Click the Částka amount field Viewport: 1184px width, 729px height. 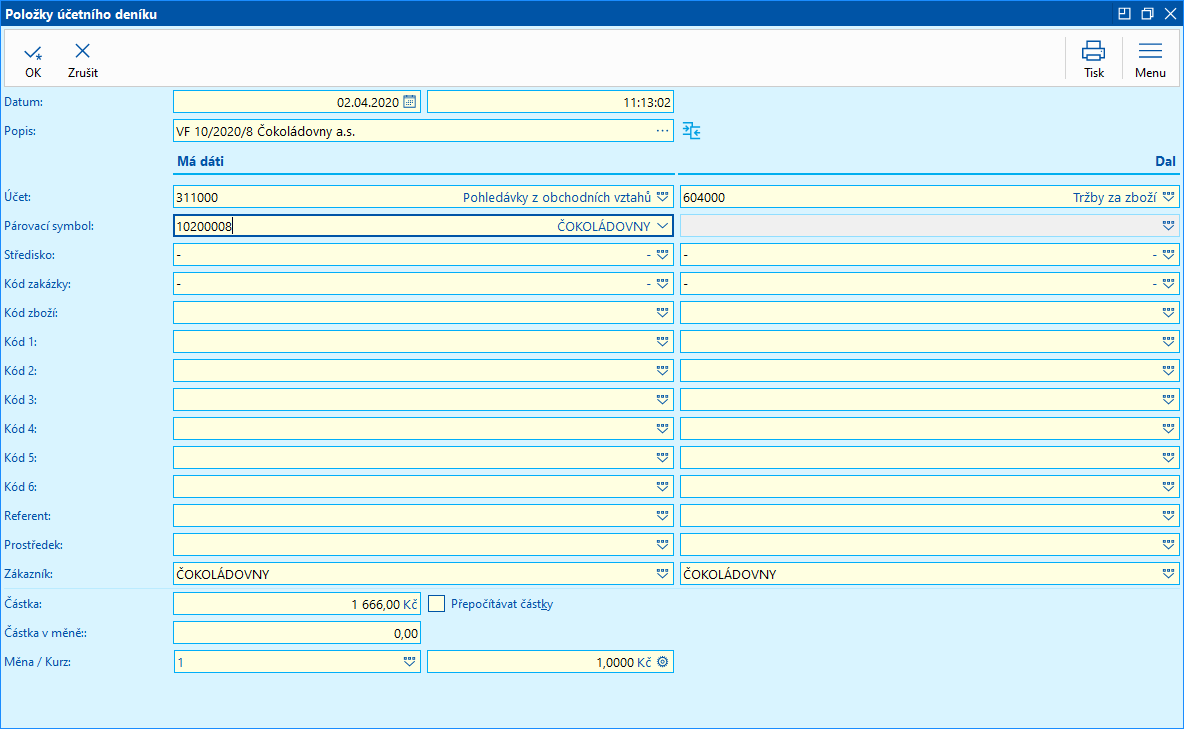click(296, 604)
